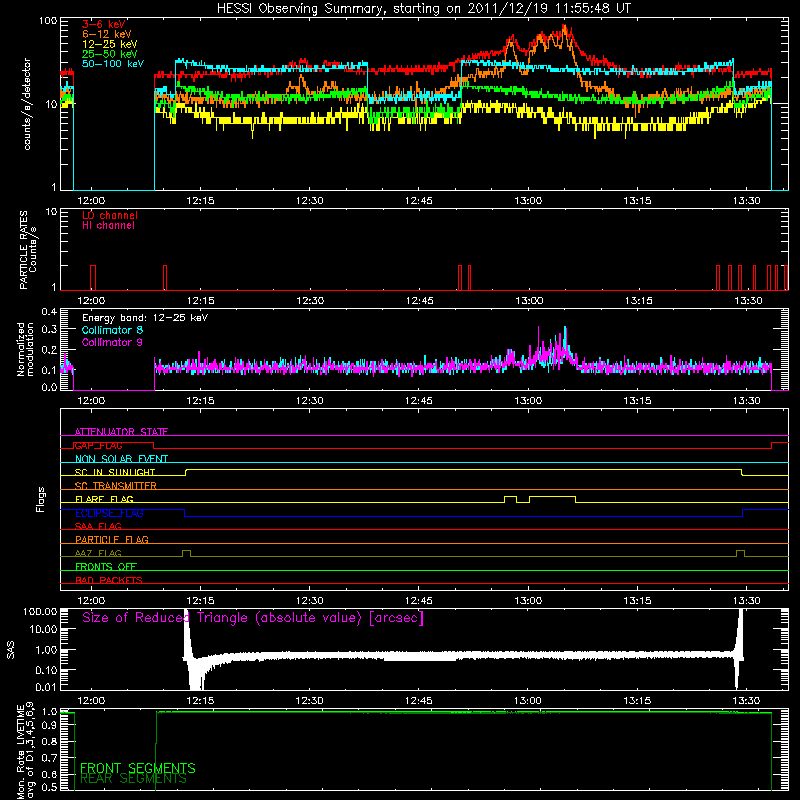Click the FRONT SEGMENTS legend label
This screenshot has height=800, width=800.
pos(138,768)
